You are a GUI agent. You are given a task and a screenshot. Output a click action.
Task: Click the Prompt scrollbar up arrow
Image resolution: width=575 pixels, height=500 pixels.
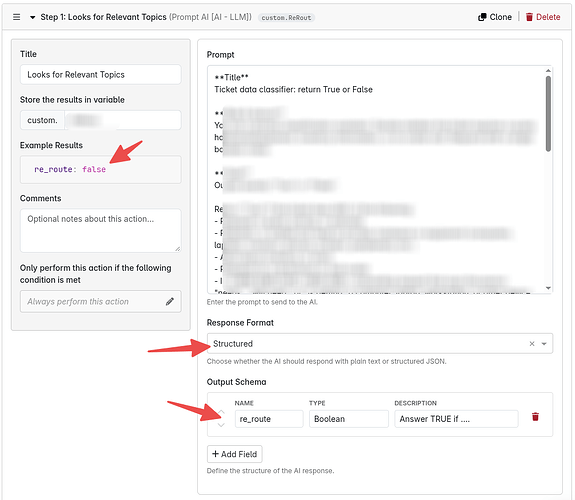coord(548,70)
